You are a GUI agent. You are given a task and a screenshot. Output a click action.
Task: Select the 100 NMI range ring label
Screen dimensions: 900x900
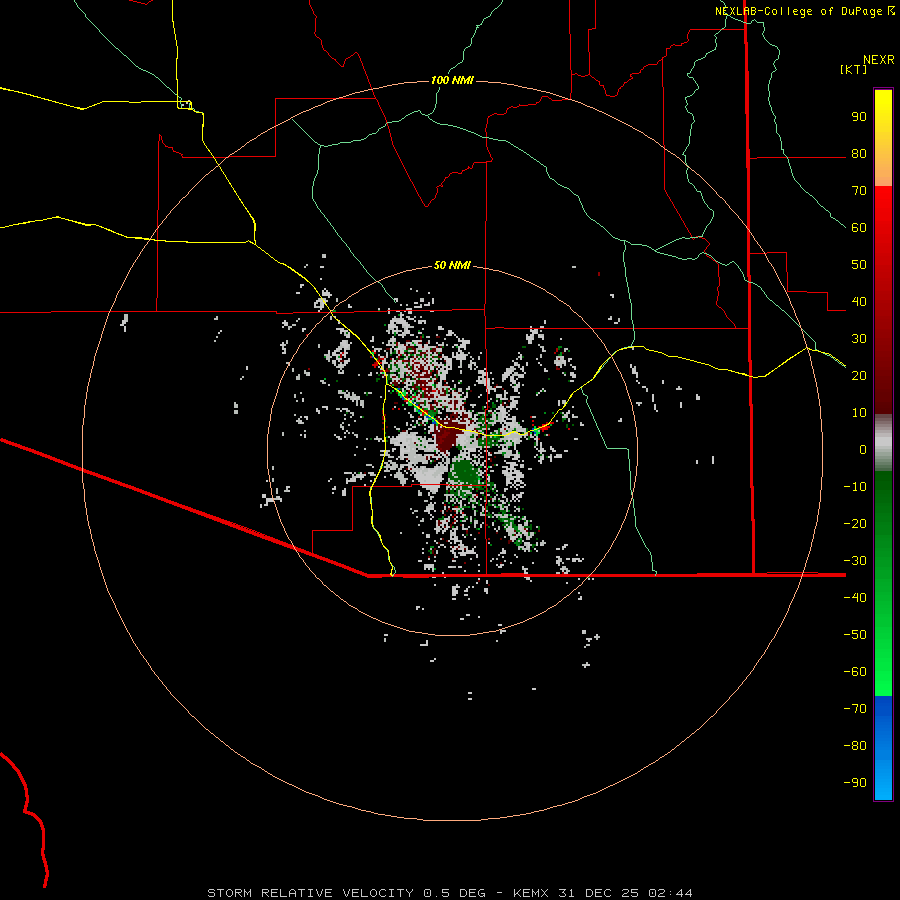pos(452,80)
